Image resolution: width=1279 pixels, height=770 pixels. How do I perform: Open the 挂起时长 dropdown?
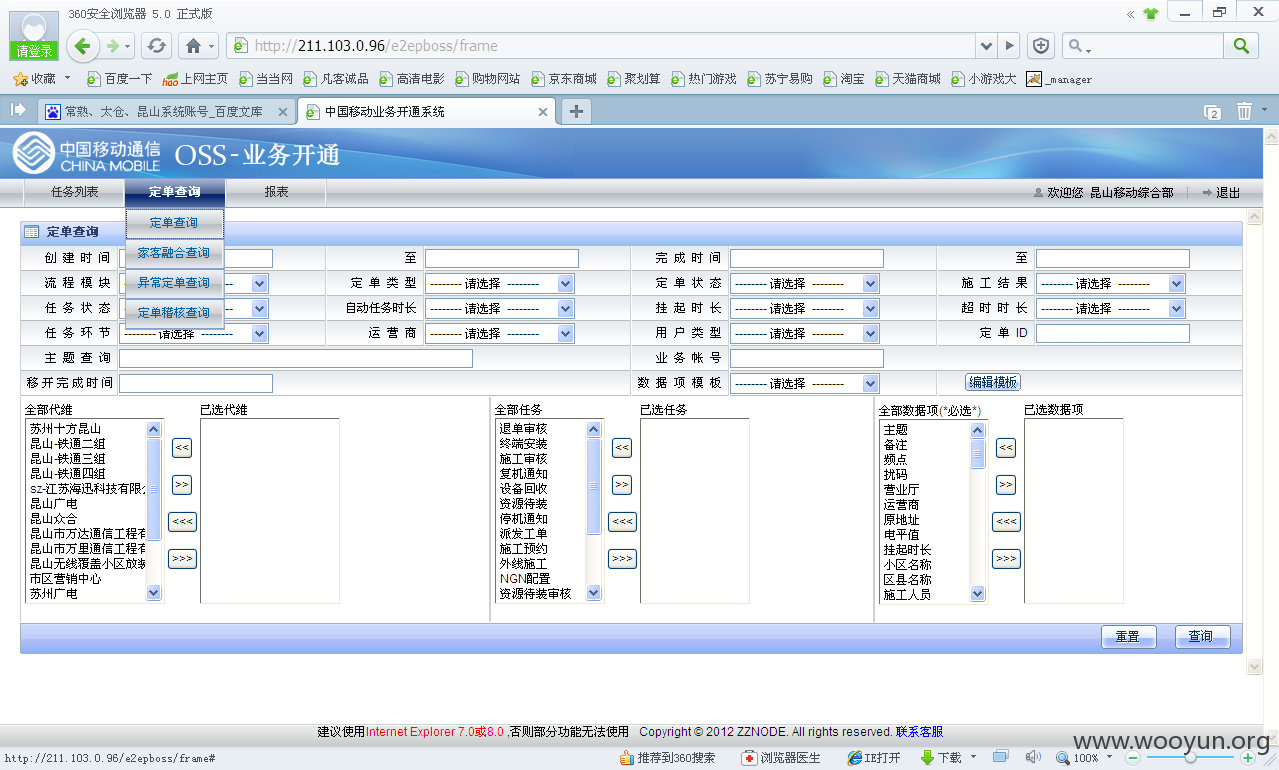click(804, 309)
